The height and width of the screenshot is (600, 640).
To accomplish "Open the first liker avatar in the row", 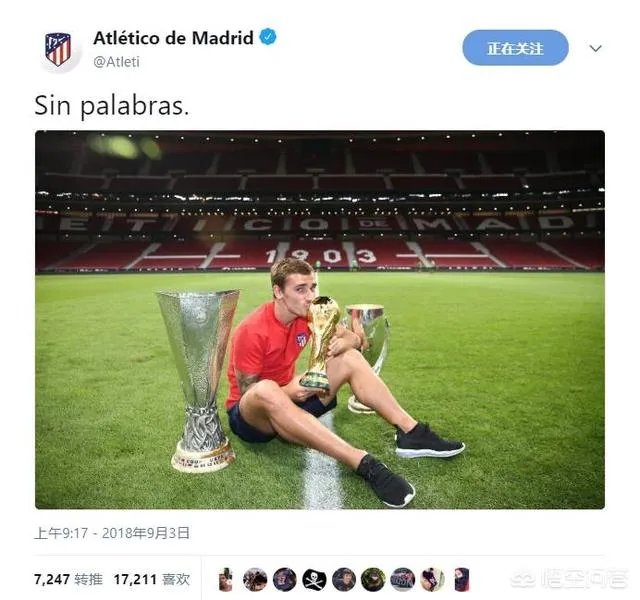I will click(x=225, y=580).
